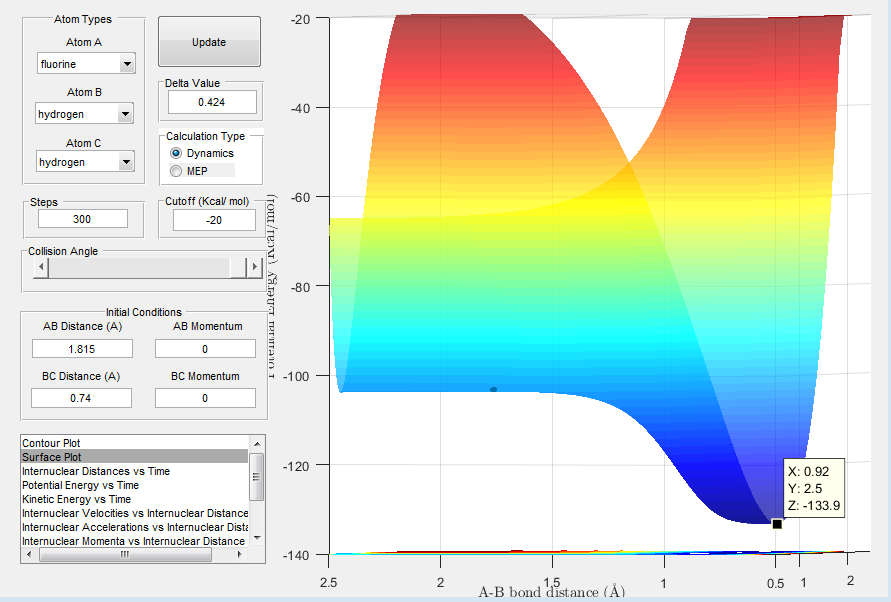Click the plot list scroll down arrow
Image resolution: width=891 pixels, height=602 pixels.
point(257,538)
